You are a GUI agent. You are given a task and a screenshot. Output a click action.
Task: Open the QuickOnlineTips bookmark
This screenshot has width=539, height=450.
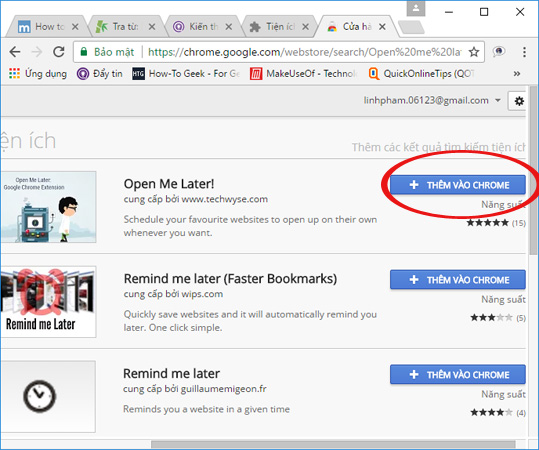pyautogui.click(x=422, y=73)
